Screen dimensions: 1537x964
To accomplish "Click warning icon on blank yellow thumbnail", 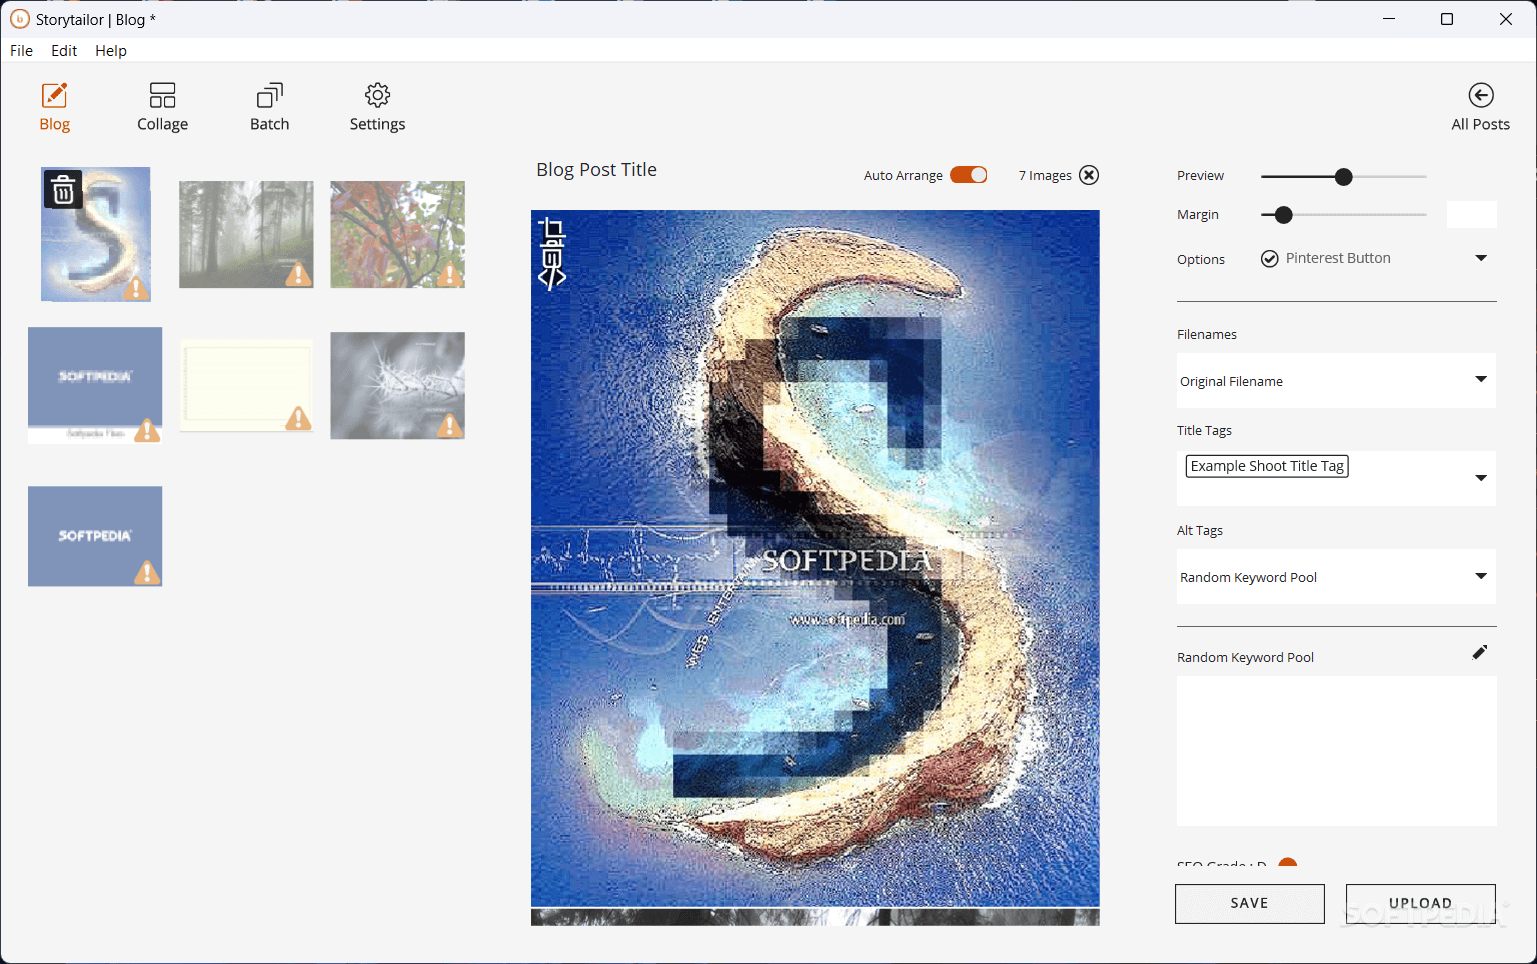I will [297, 418].
